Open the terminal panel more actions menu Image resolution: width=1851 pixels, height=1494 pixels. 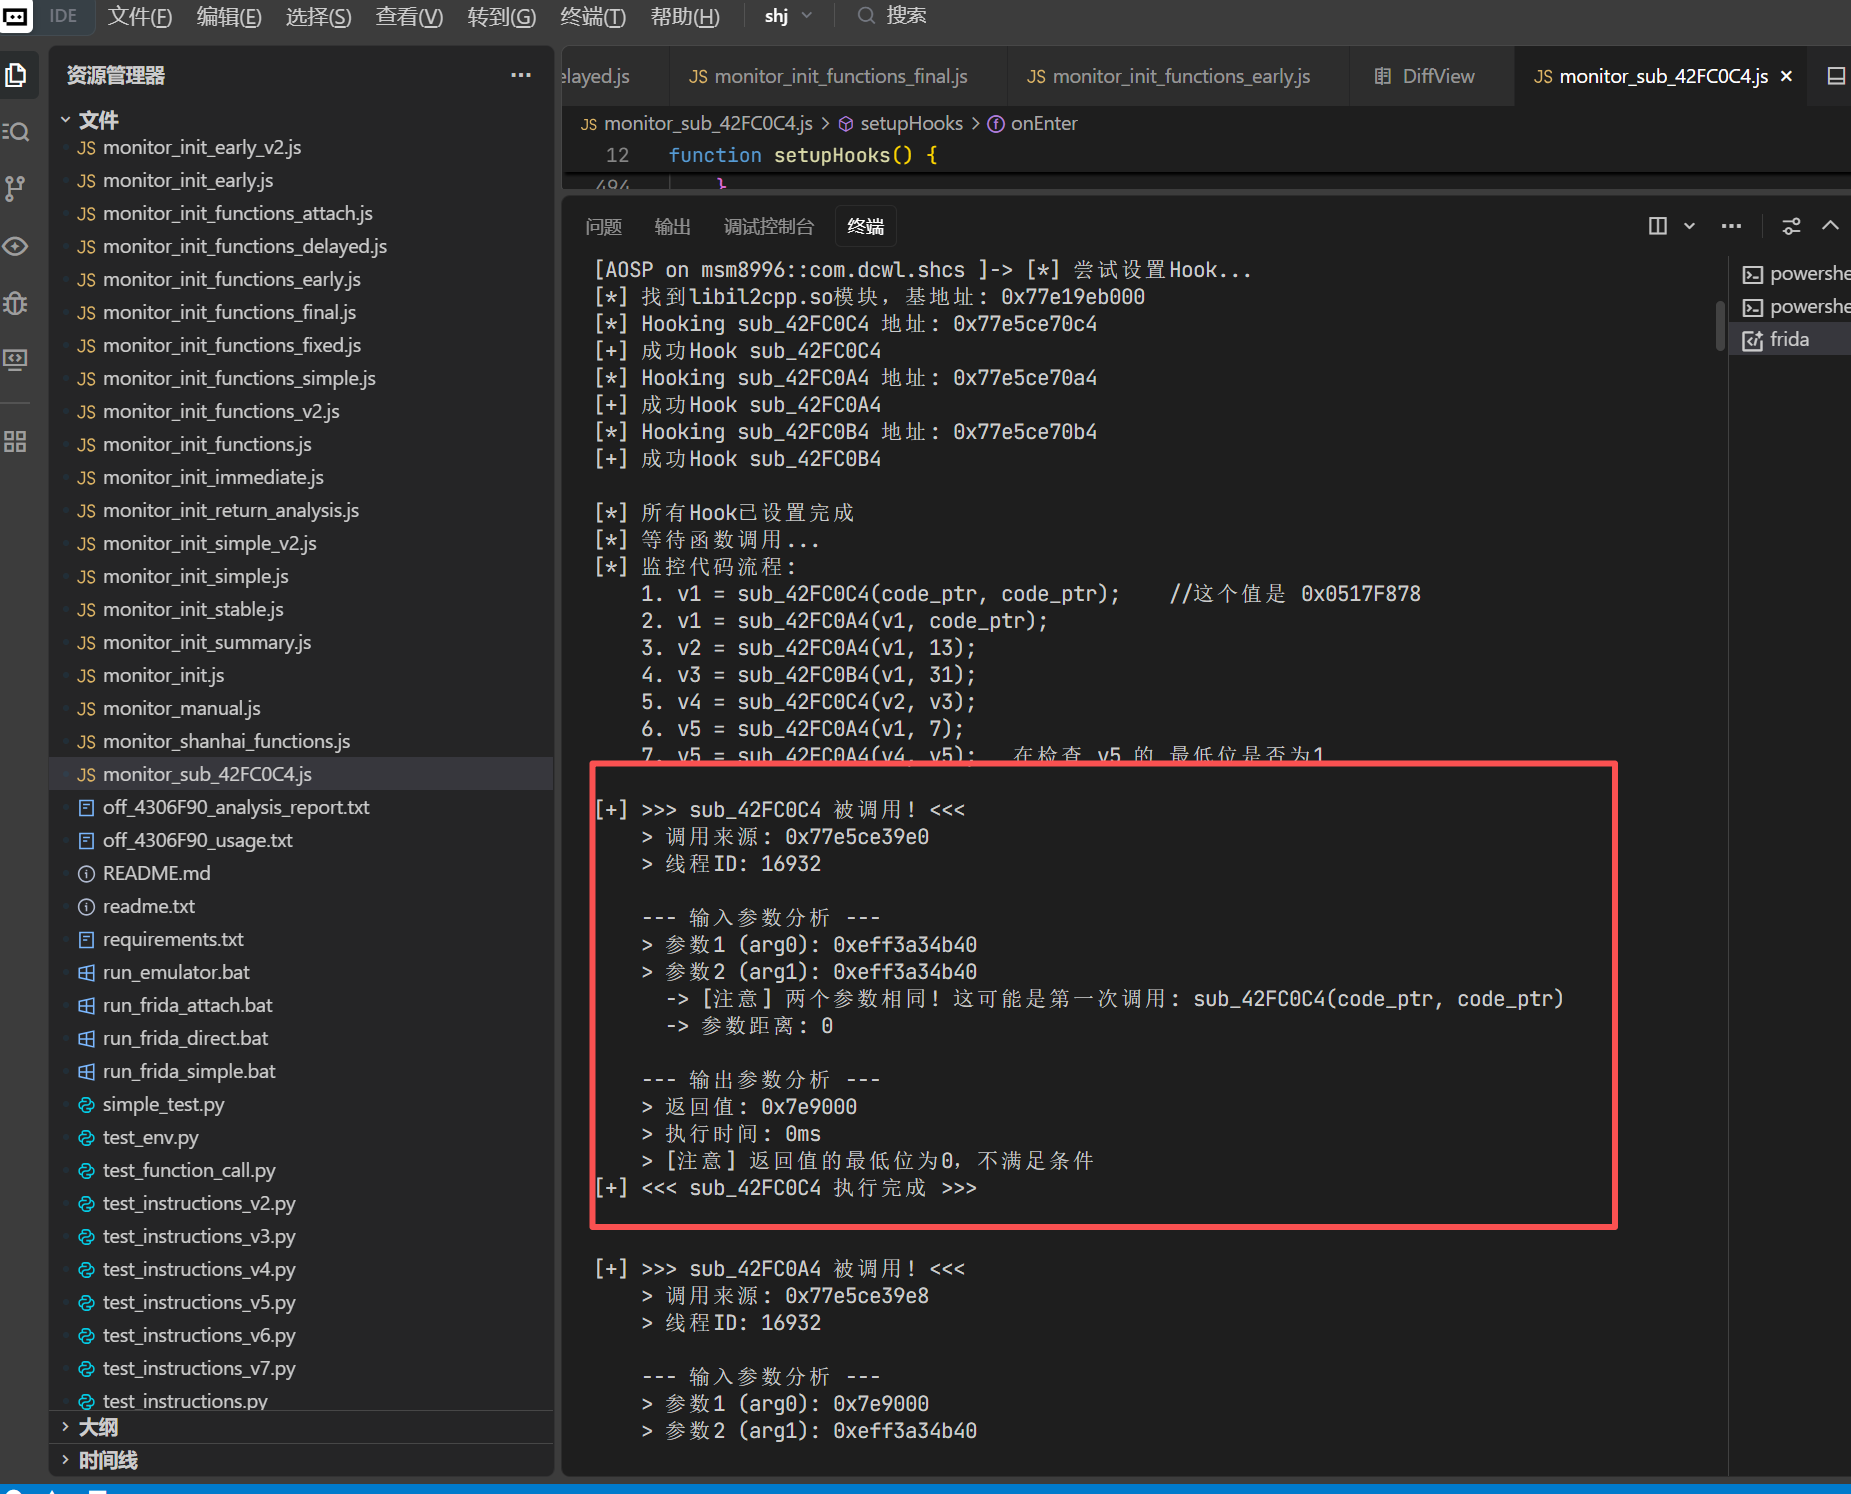1732,226
